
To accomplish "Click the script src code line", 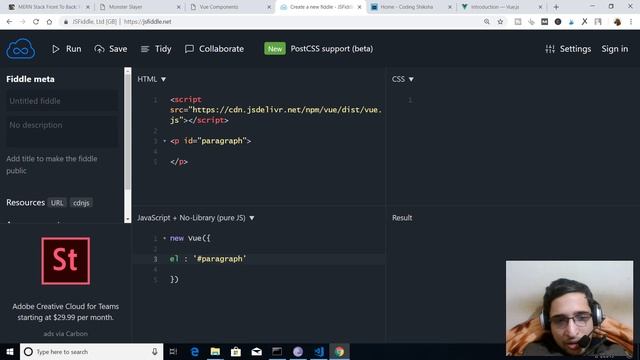I will (276, 110).
